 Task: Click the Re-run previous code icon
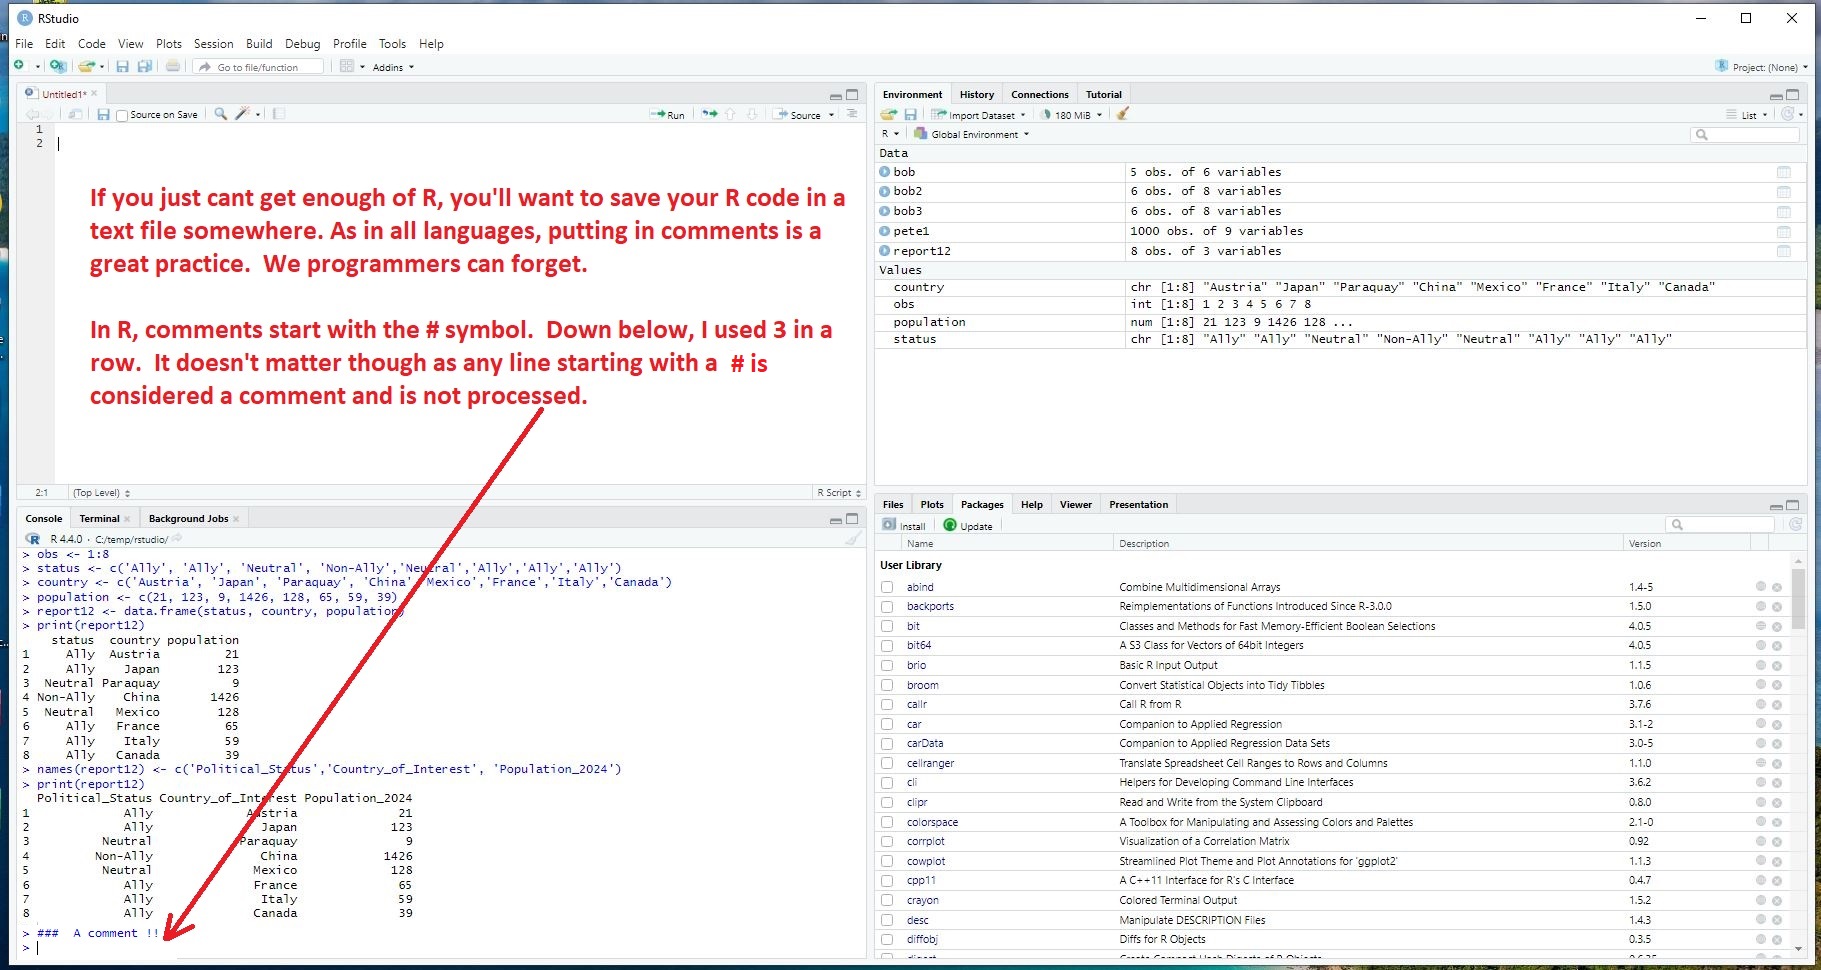709,114
